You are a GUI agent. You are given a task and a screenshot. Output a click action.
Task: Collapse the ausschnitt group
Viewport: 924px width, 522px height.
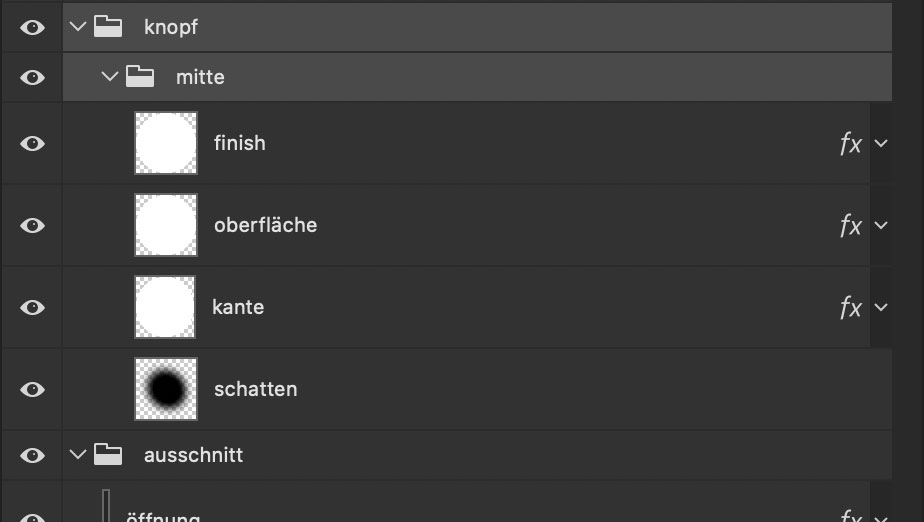coord(78,454)
